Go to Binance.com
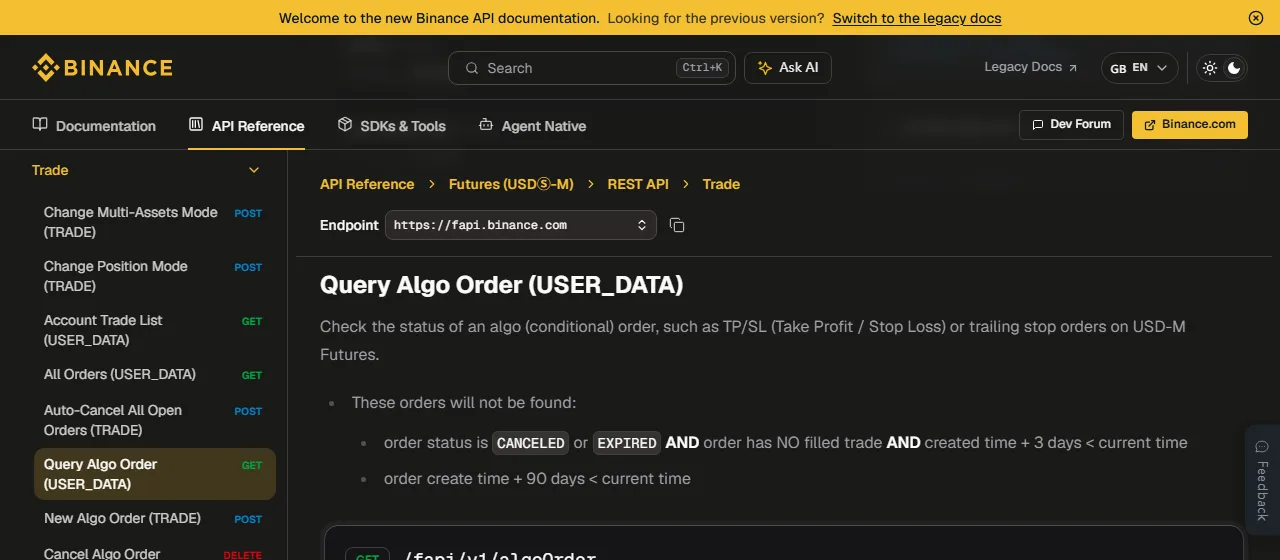The width and height of the screenshot is (1280, 560). point(1190,124)
